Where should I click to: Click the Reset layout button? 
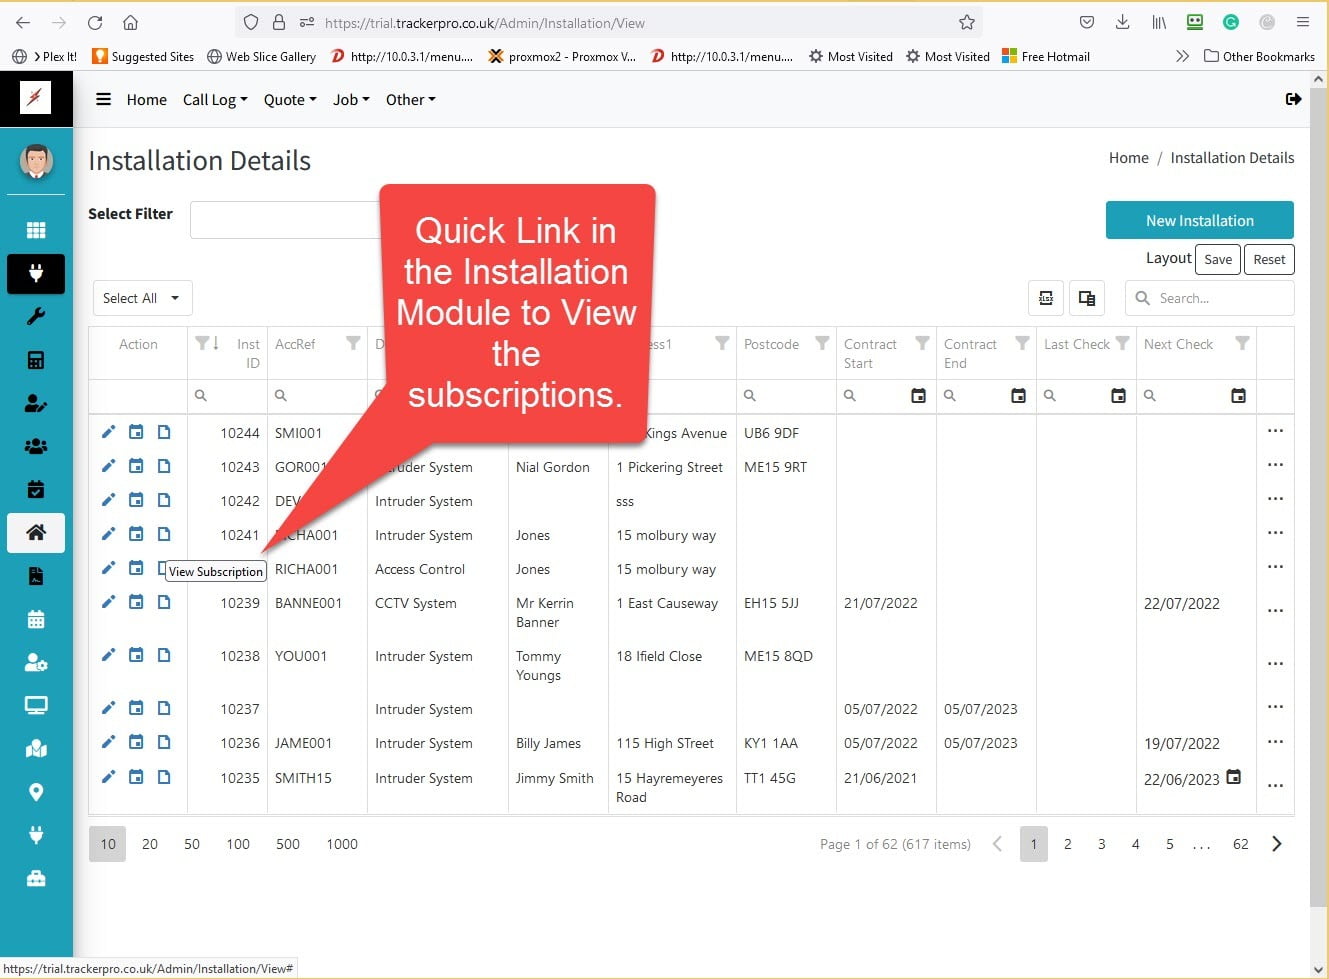1269,259
